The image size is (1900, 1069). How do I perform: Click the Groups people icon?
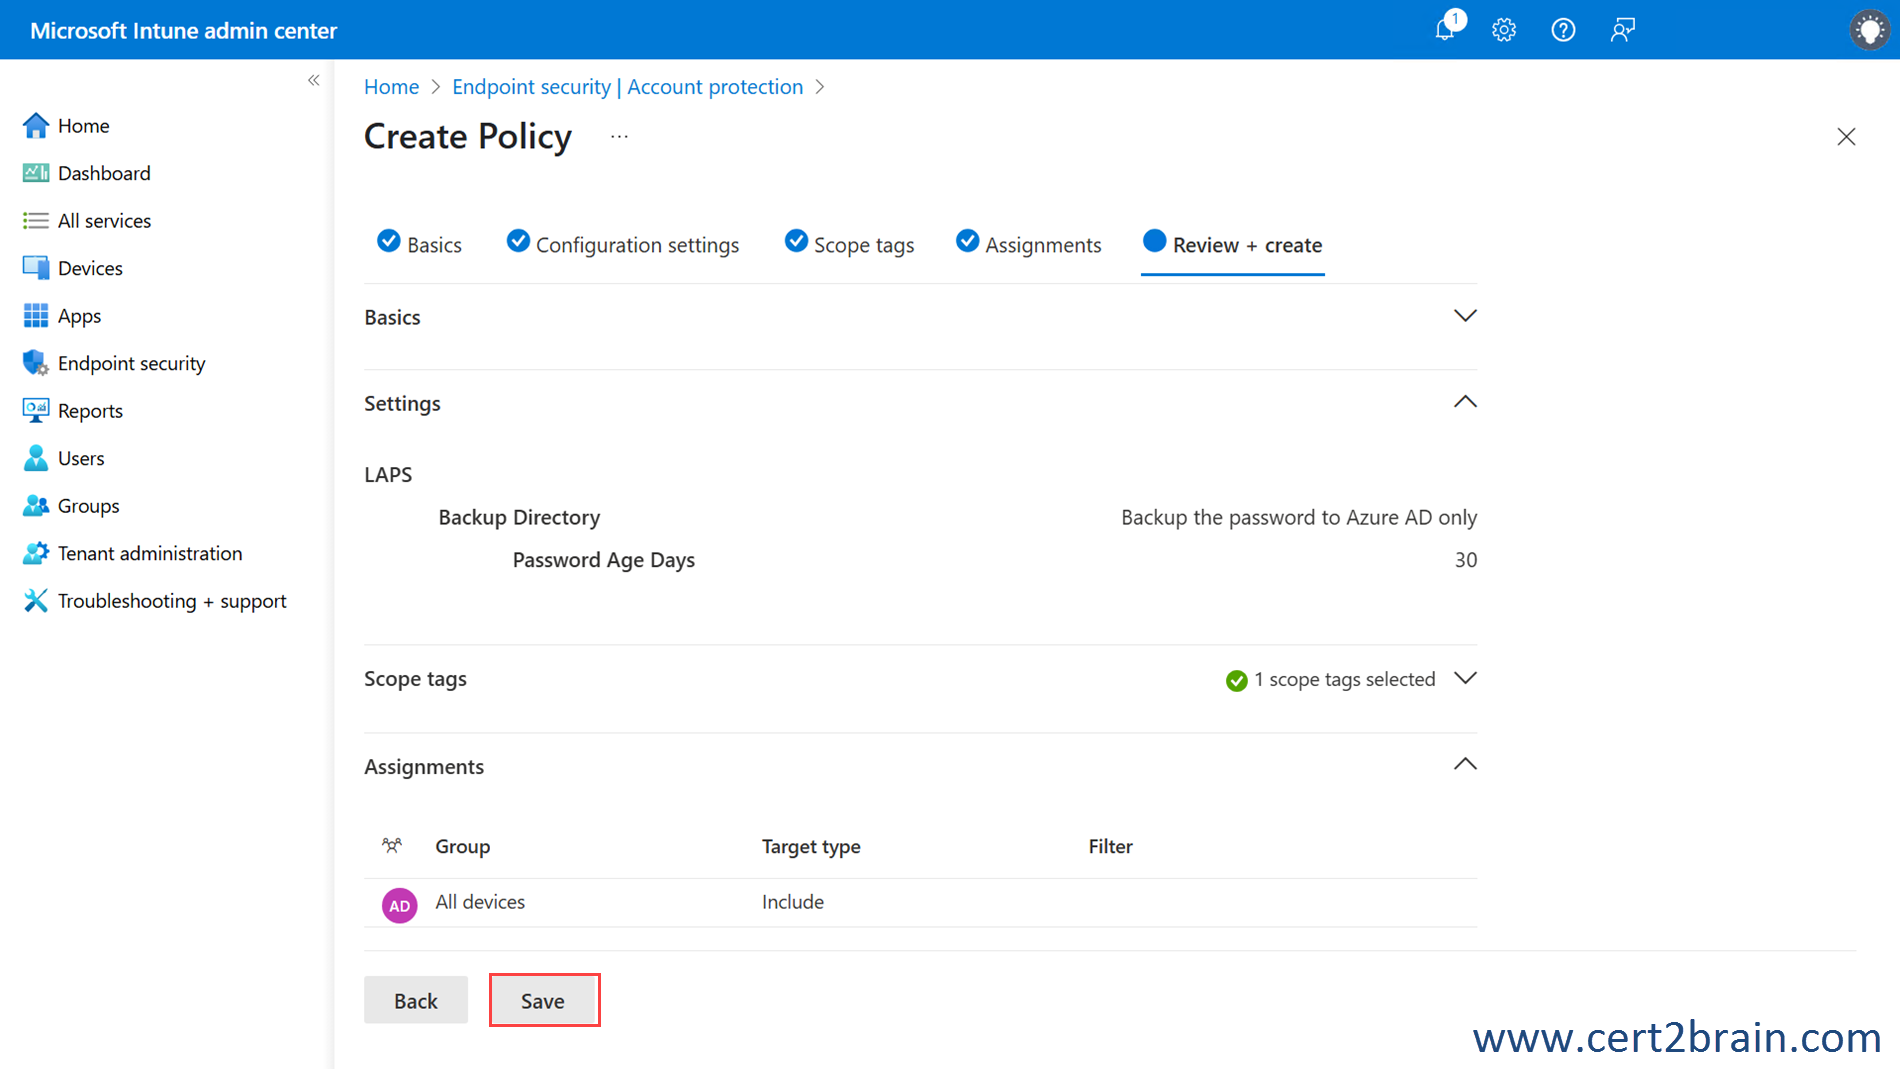(36, 505)
